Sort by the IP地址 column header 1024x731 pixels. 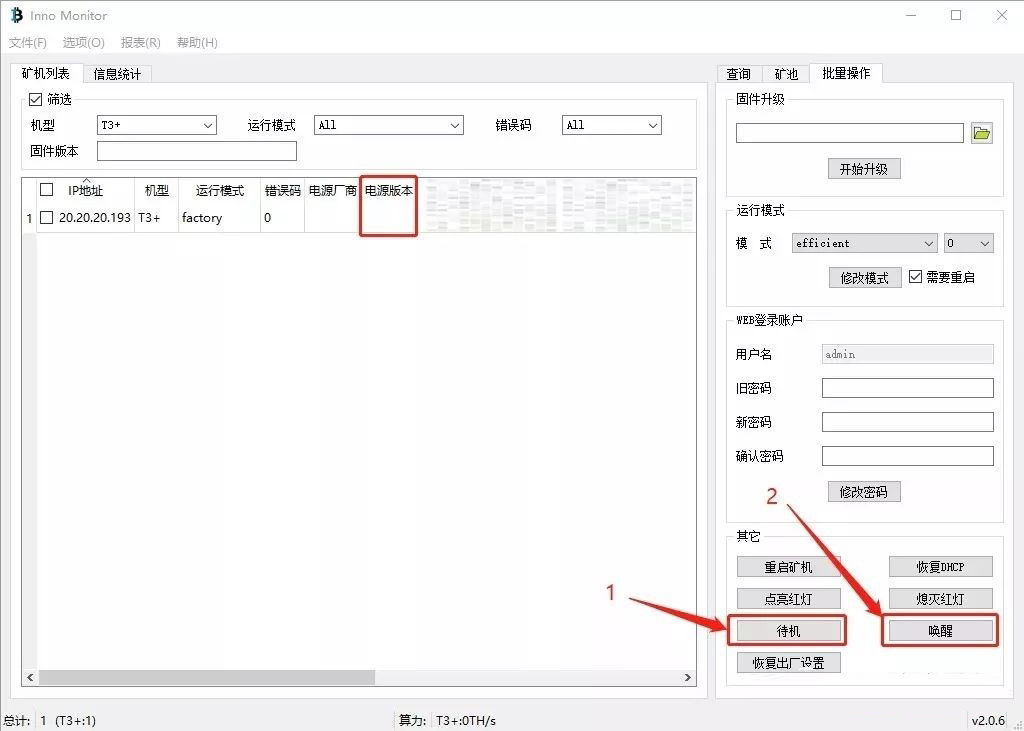pos(85,190)
